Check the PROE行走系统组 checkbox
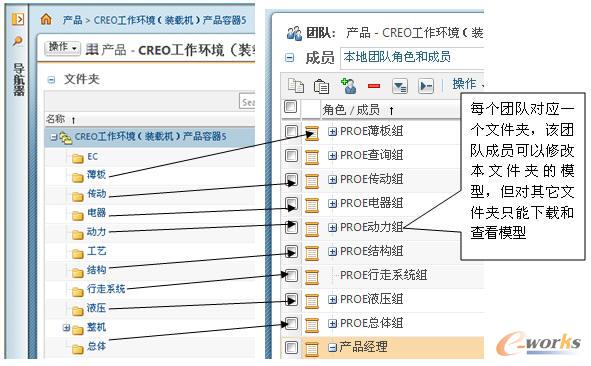 point(291,276)
